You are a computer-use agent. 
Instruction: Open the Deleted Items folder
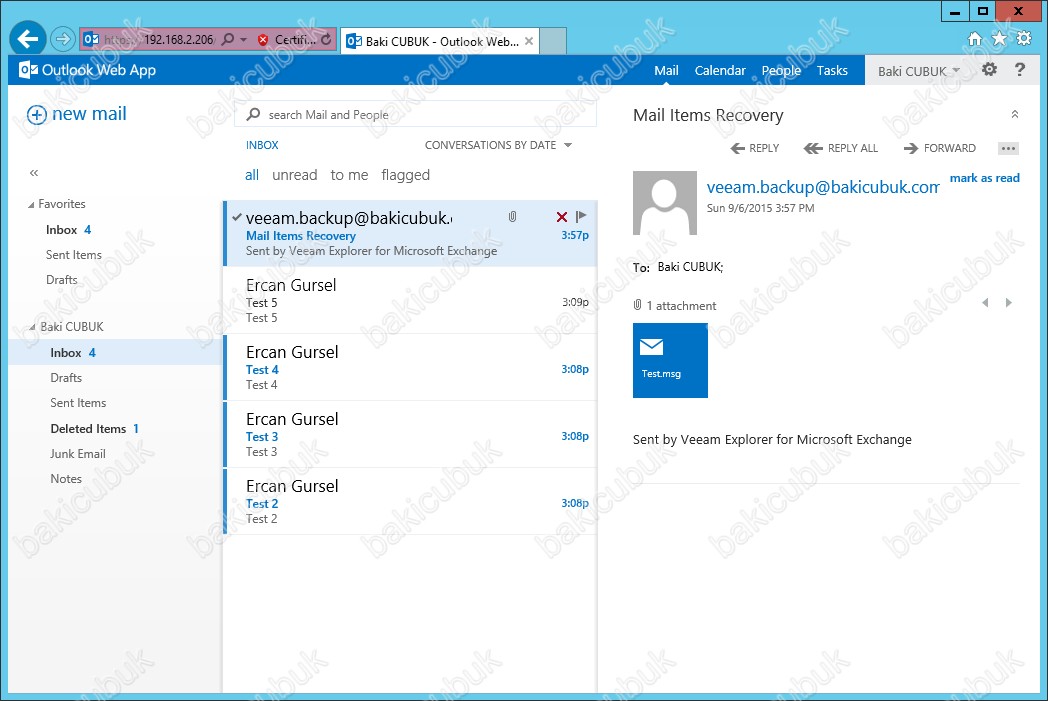[94, 429]
